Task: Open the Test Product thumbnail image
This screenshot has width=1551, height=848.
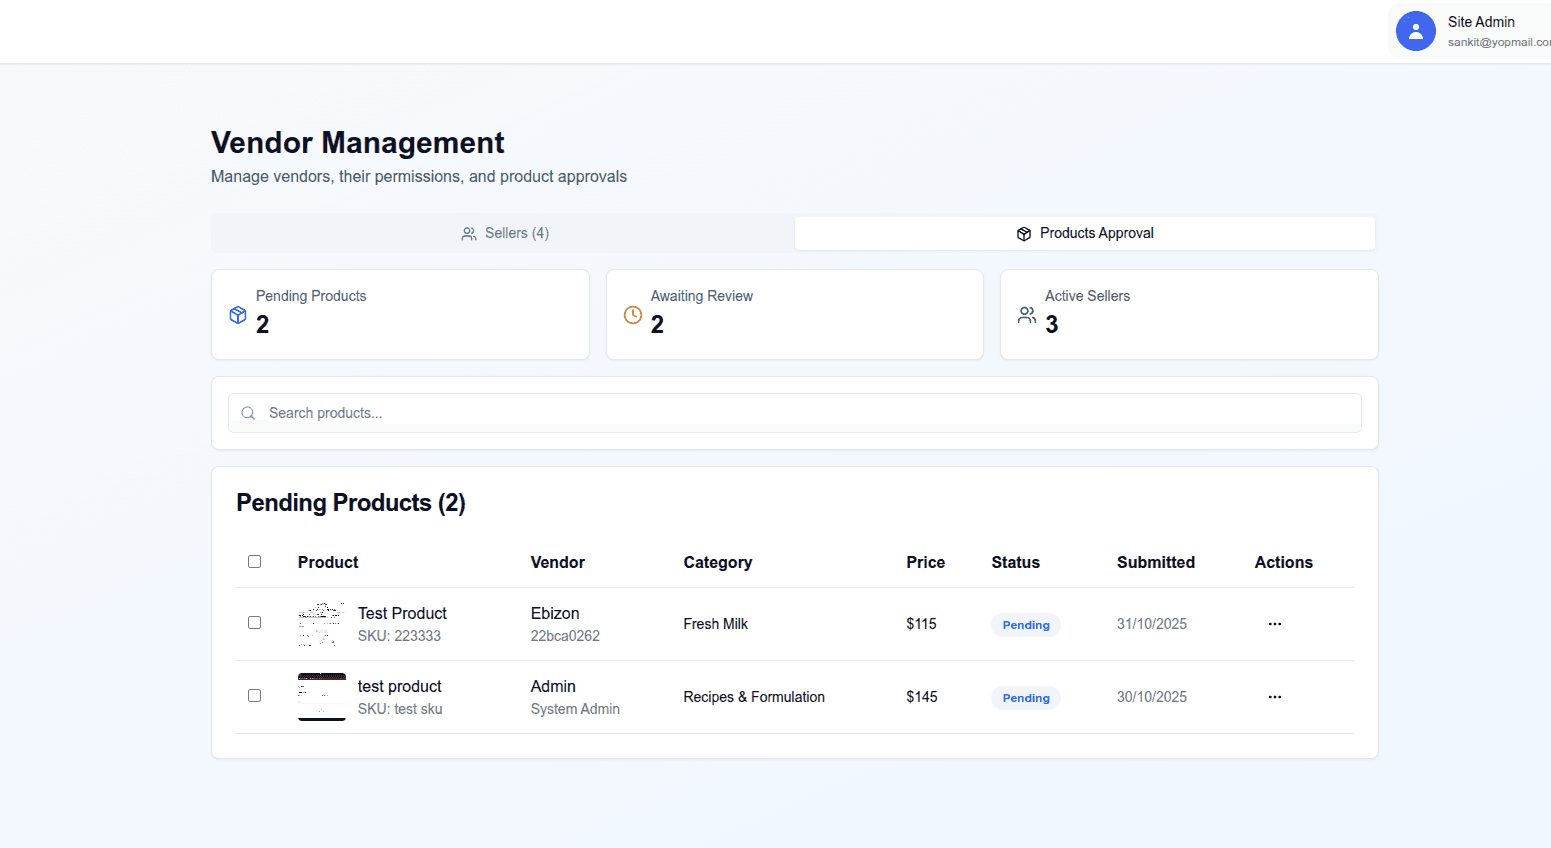Action: click(322, 624)
